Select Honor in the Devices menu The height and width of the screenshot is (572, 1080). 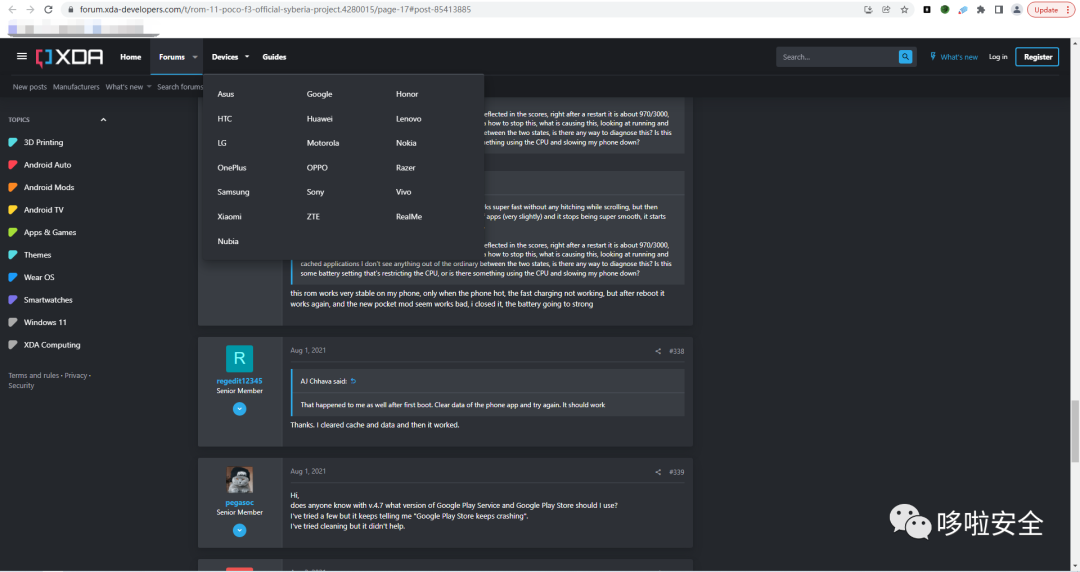point(407,94)
